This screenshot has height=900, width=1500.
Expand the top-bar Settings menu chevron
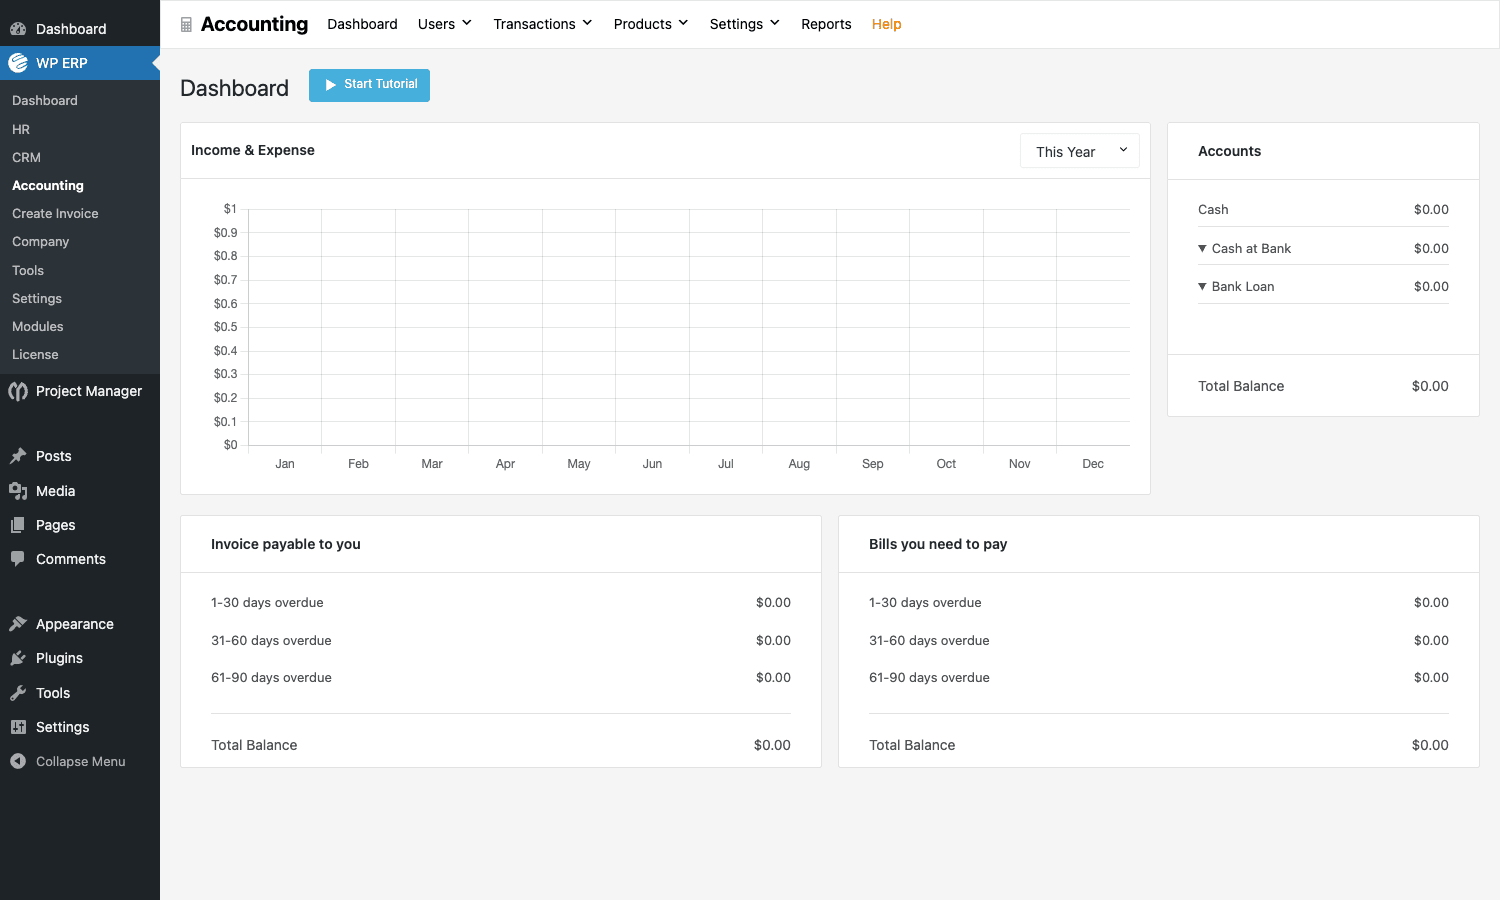click(x=775, y=23)
